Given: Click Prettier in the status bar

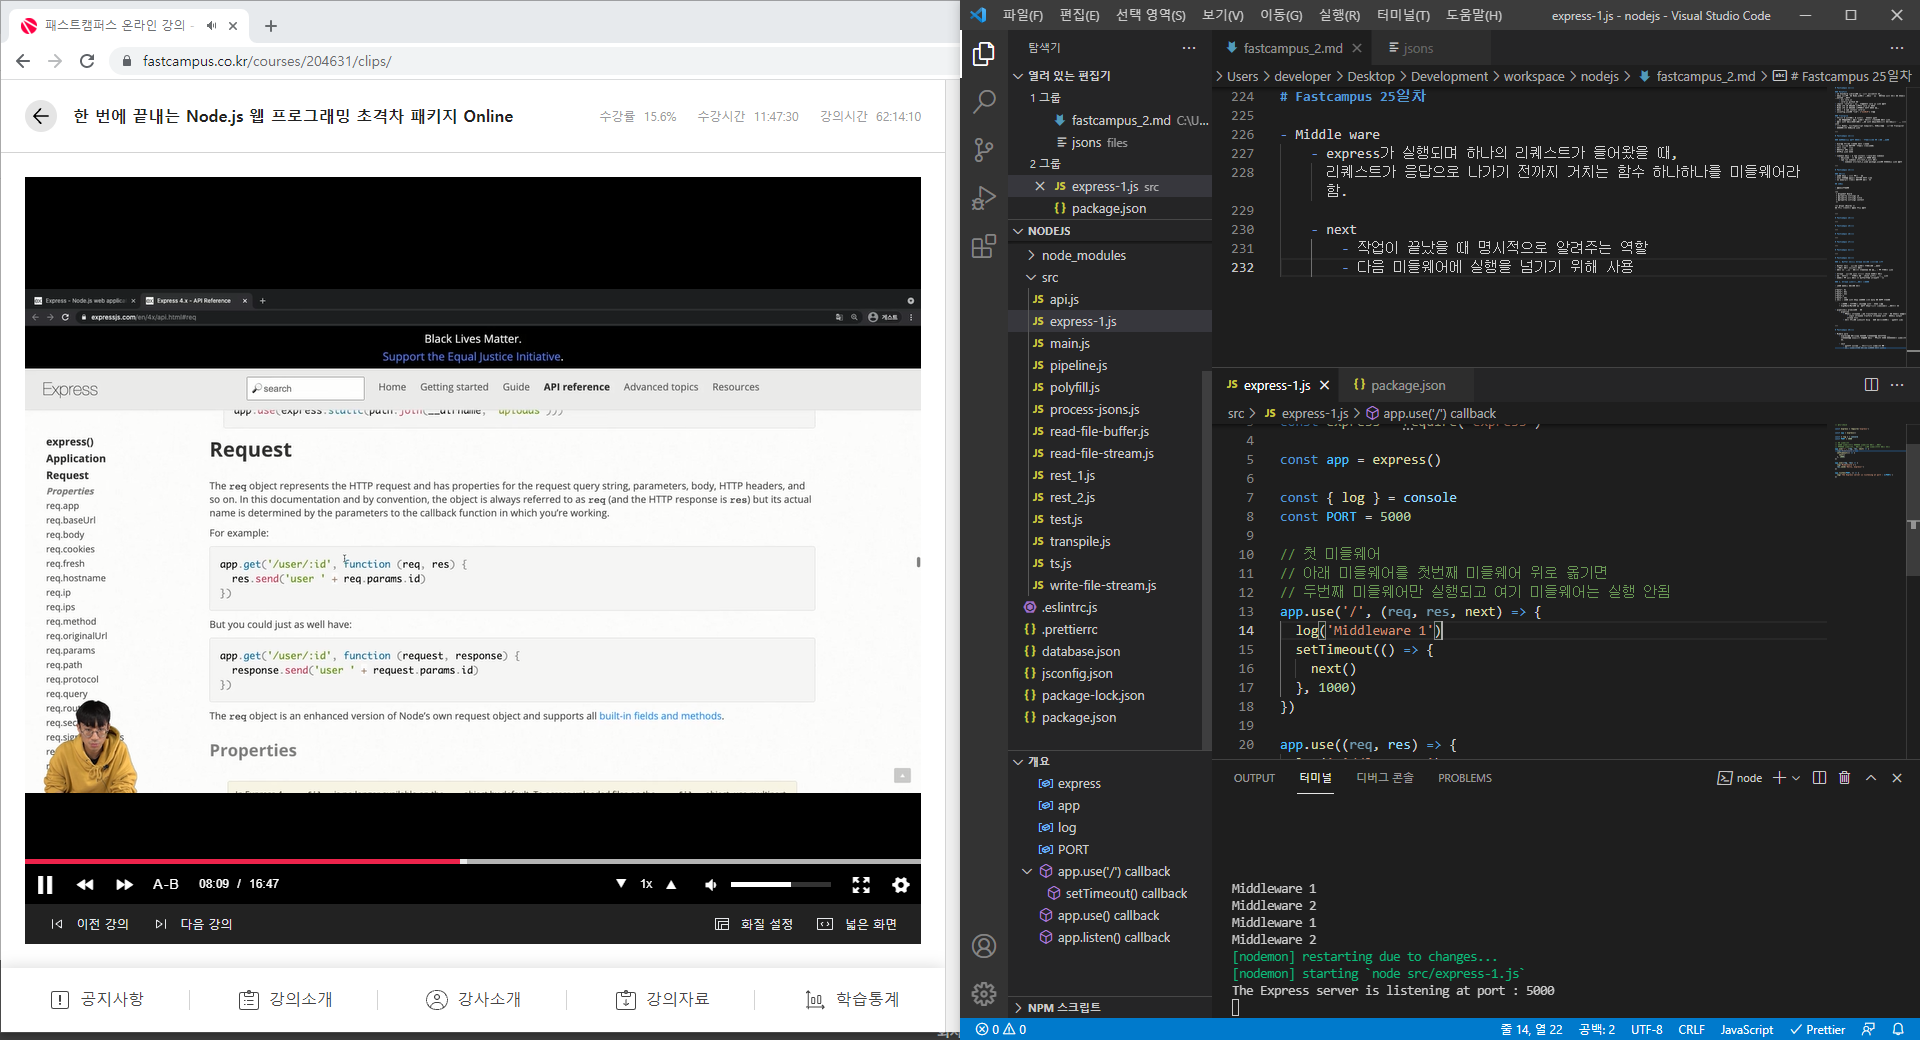Looking at the screenshot, I should point(1817,1029).
